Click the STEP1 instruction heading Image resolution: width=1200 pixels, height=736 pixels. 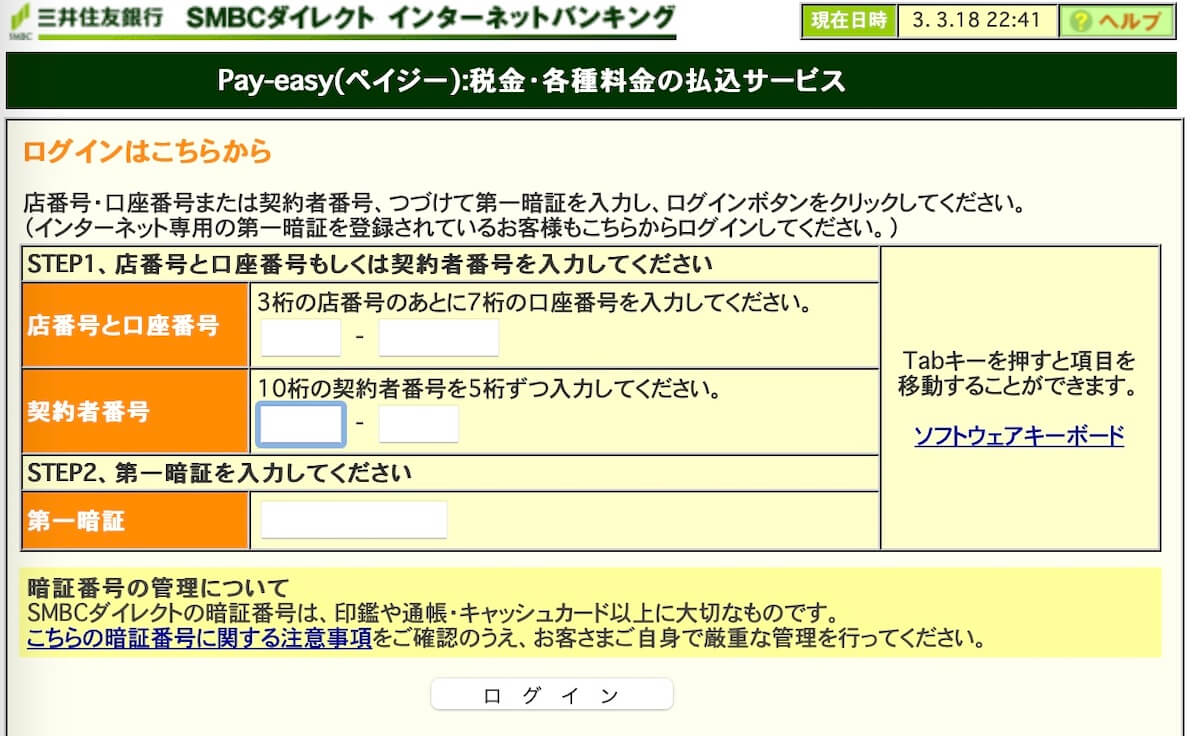point(370,265)
